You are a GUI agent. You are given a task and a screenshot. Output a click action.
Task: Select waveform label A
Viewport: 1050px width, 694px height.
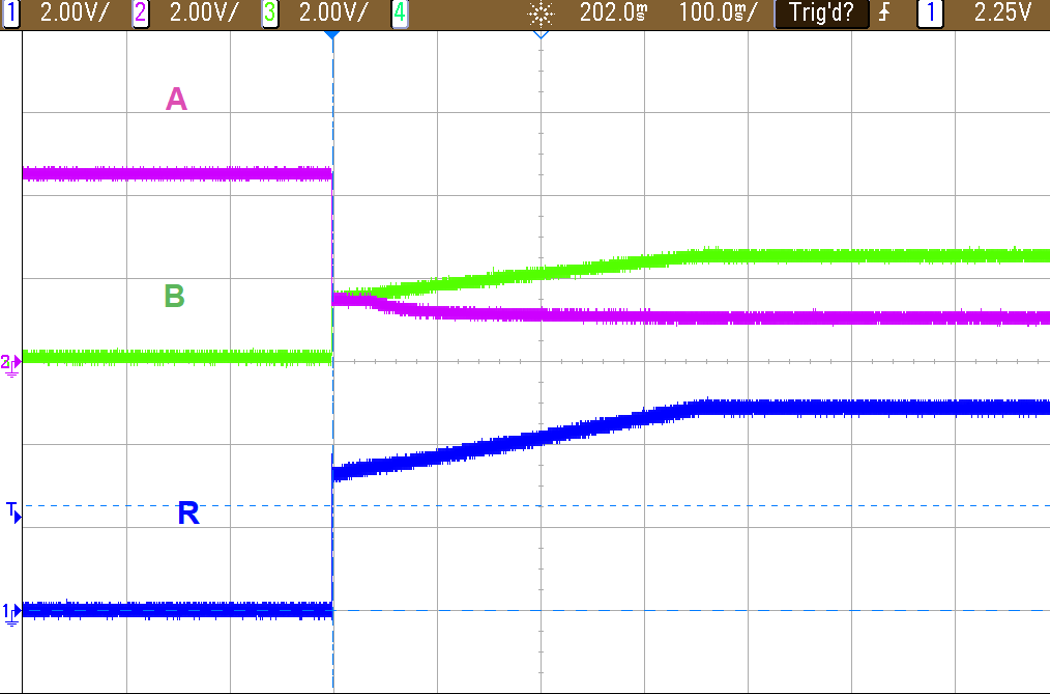175,100
